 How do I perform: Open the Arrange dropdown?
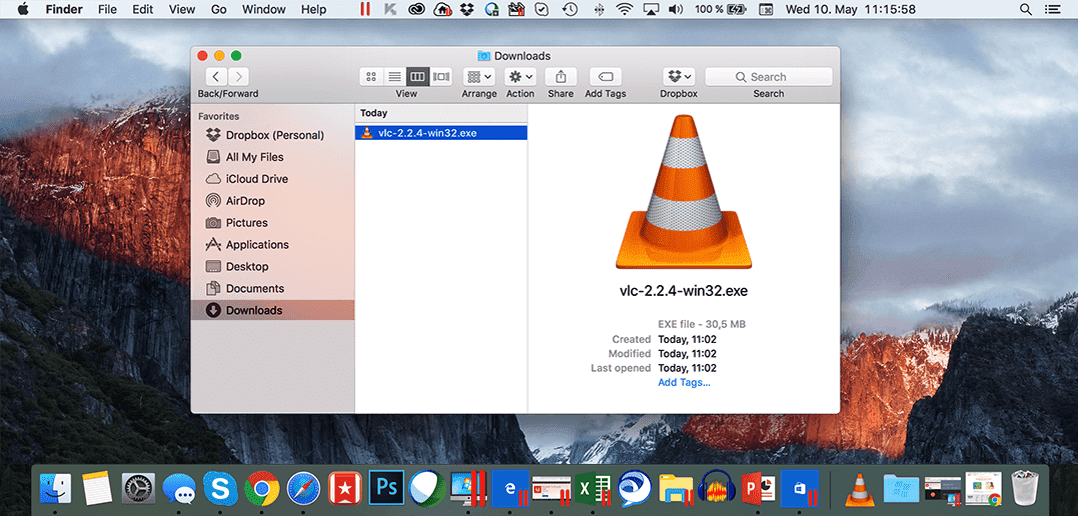(479, 77)
